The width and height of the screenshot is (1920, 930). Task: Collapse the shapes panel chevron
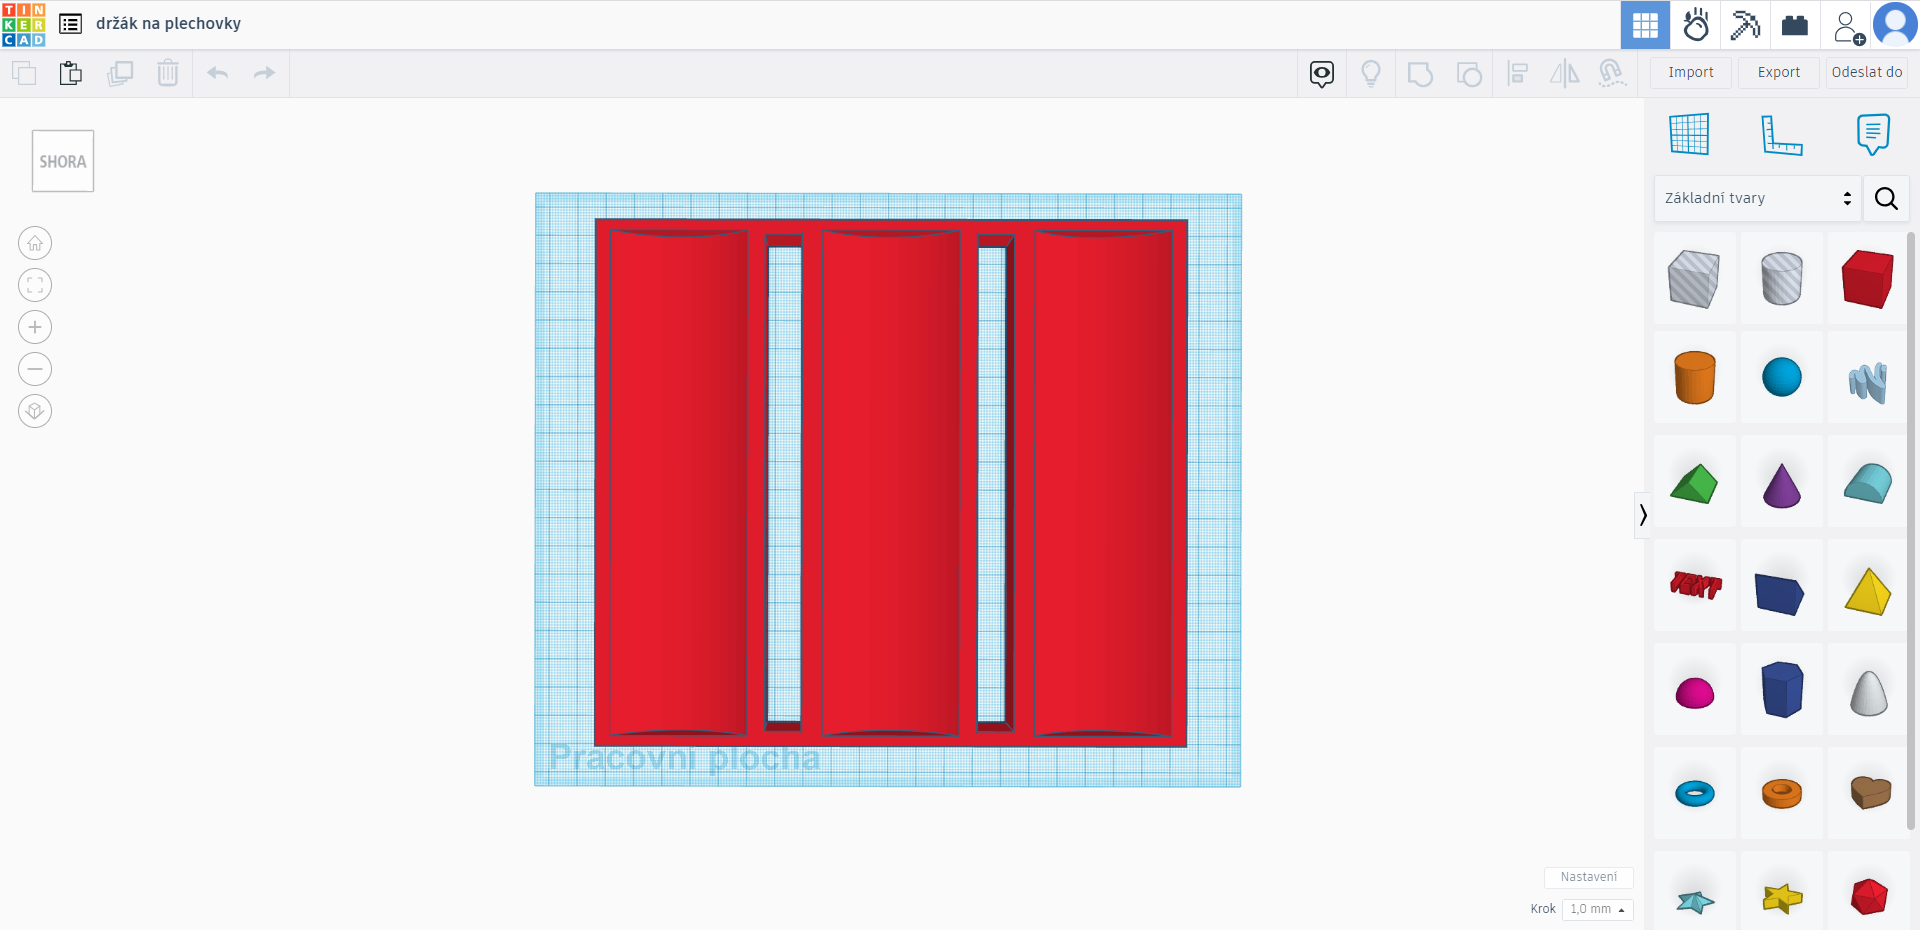pyautogui.click(x=1642, y=515)
